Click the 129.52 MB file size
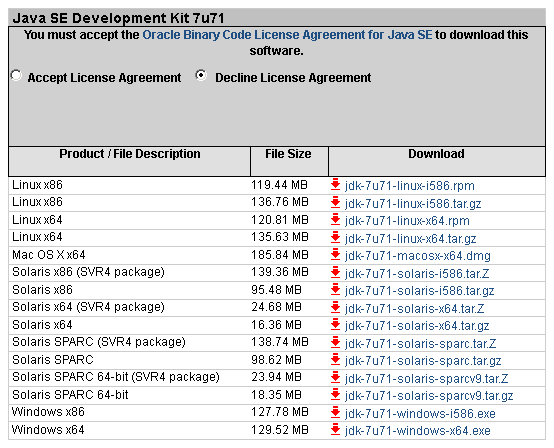554x448 pixels. [x=280, y=430]
